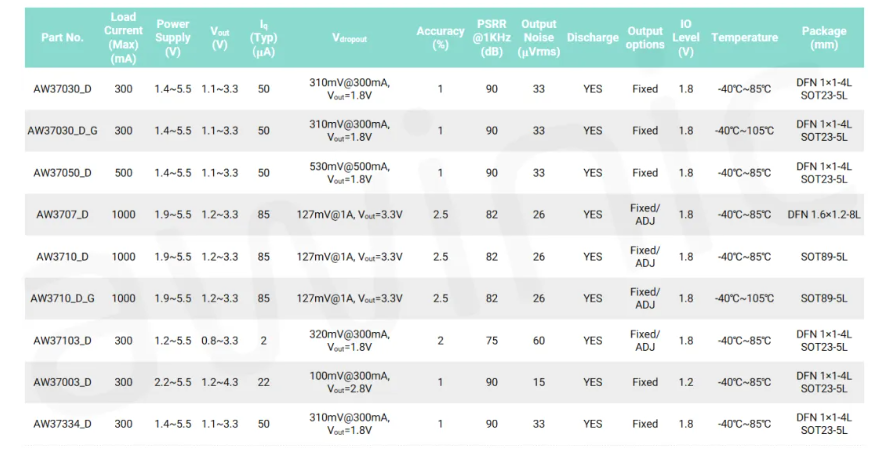Click the Output Noise column header
The height and width of the screenshot is (452, 883).
click(539, 37)
